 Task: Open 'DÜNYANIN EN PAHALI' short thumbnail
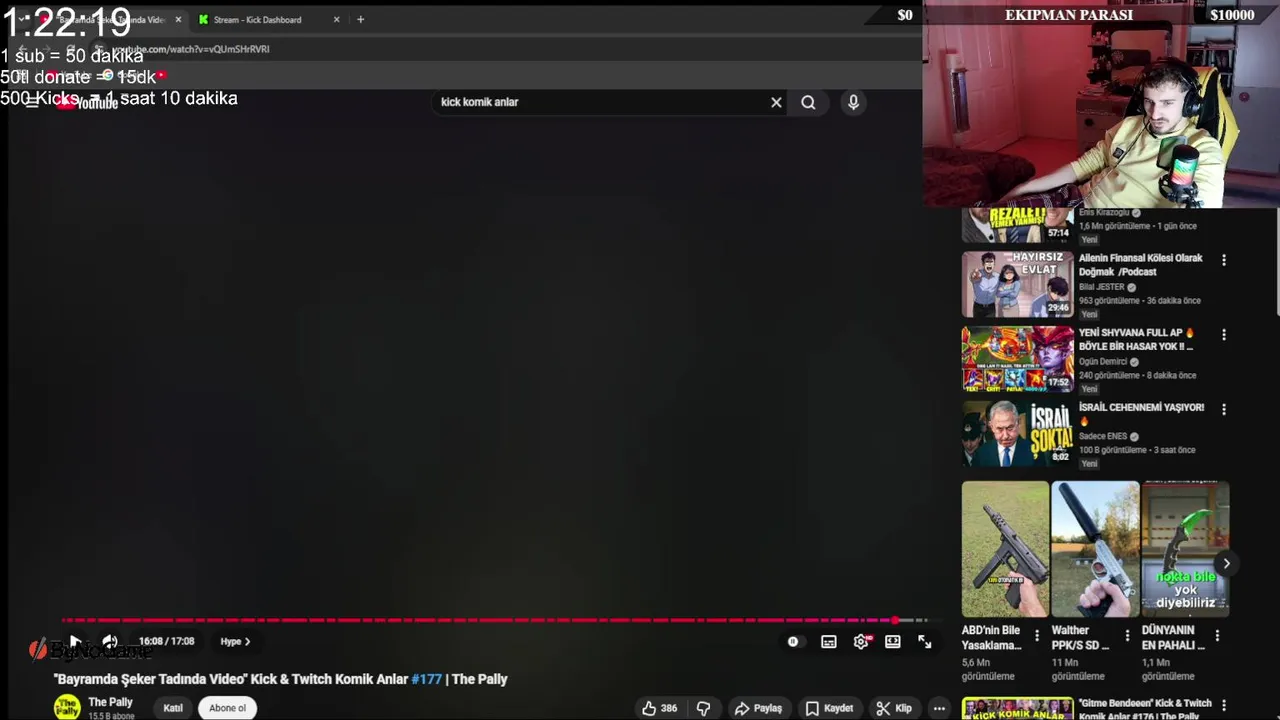pyautogui.click(x=1185, y=549)
